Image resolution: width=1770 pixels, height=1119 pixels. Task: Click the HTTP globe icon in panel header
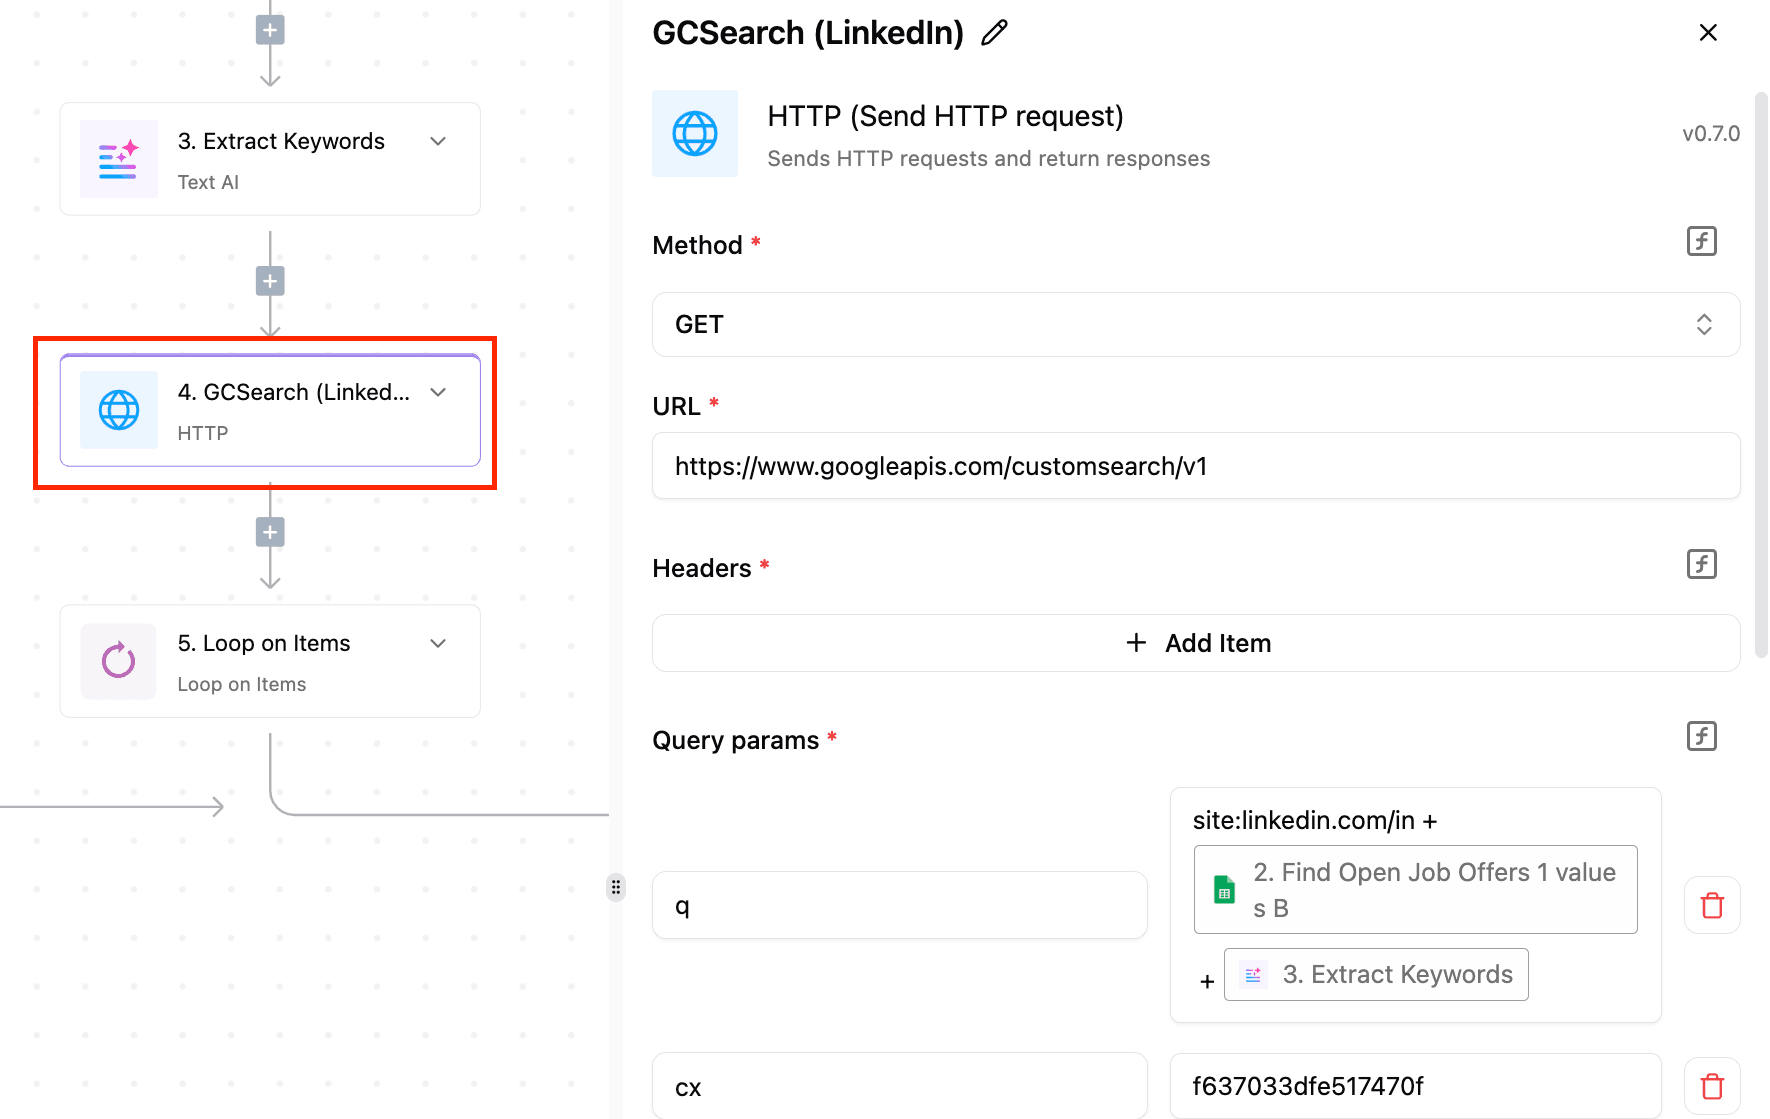click(x=695, y=134)
